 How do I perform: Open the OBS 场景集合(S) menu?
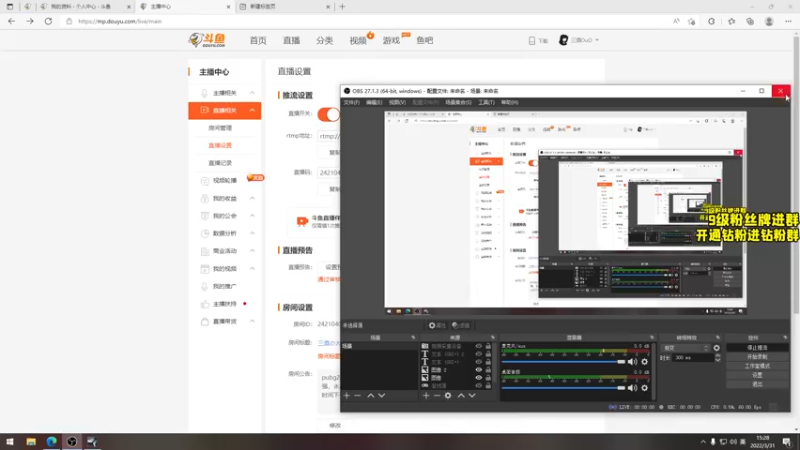[x=458, y=103]
